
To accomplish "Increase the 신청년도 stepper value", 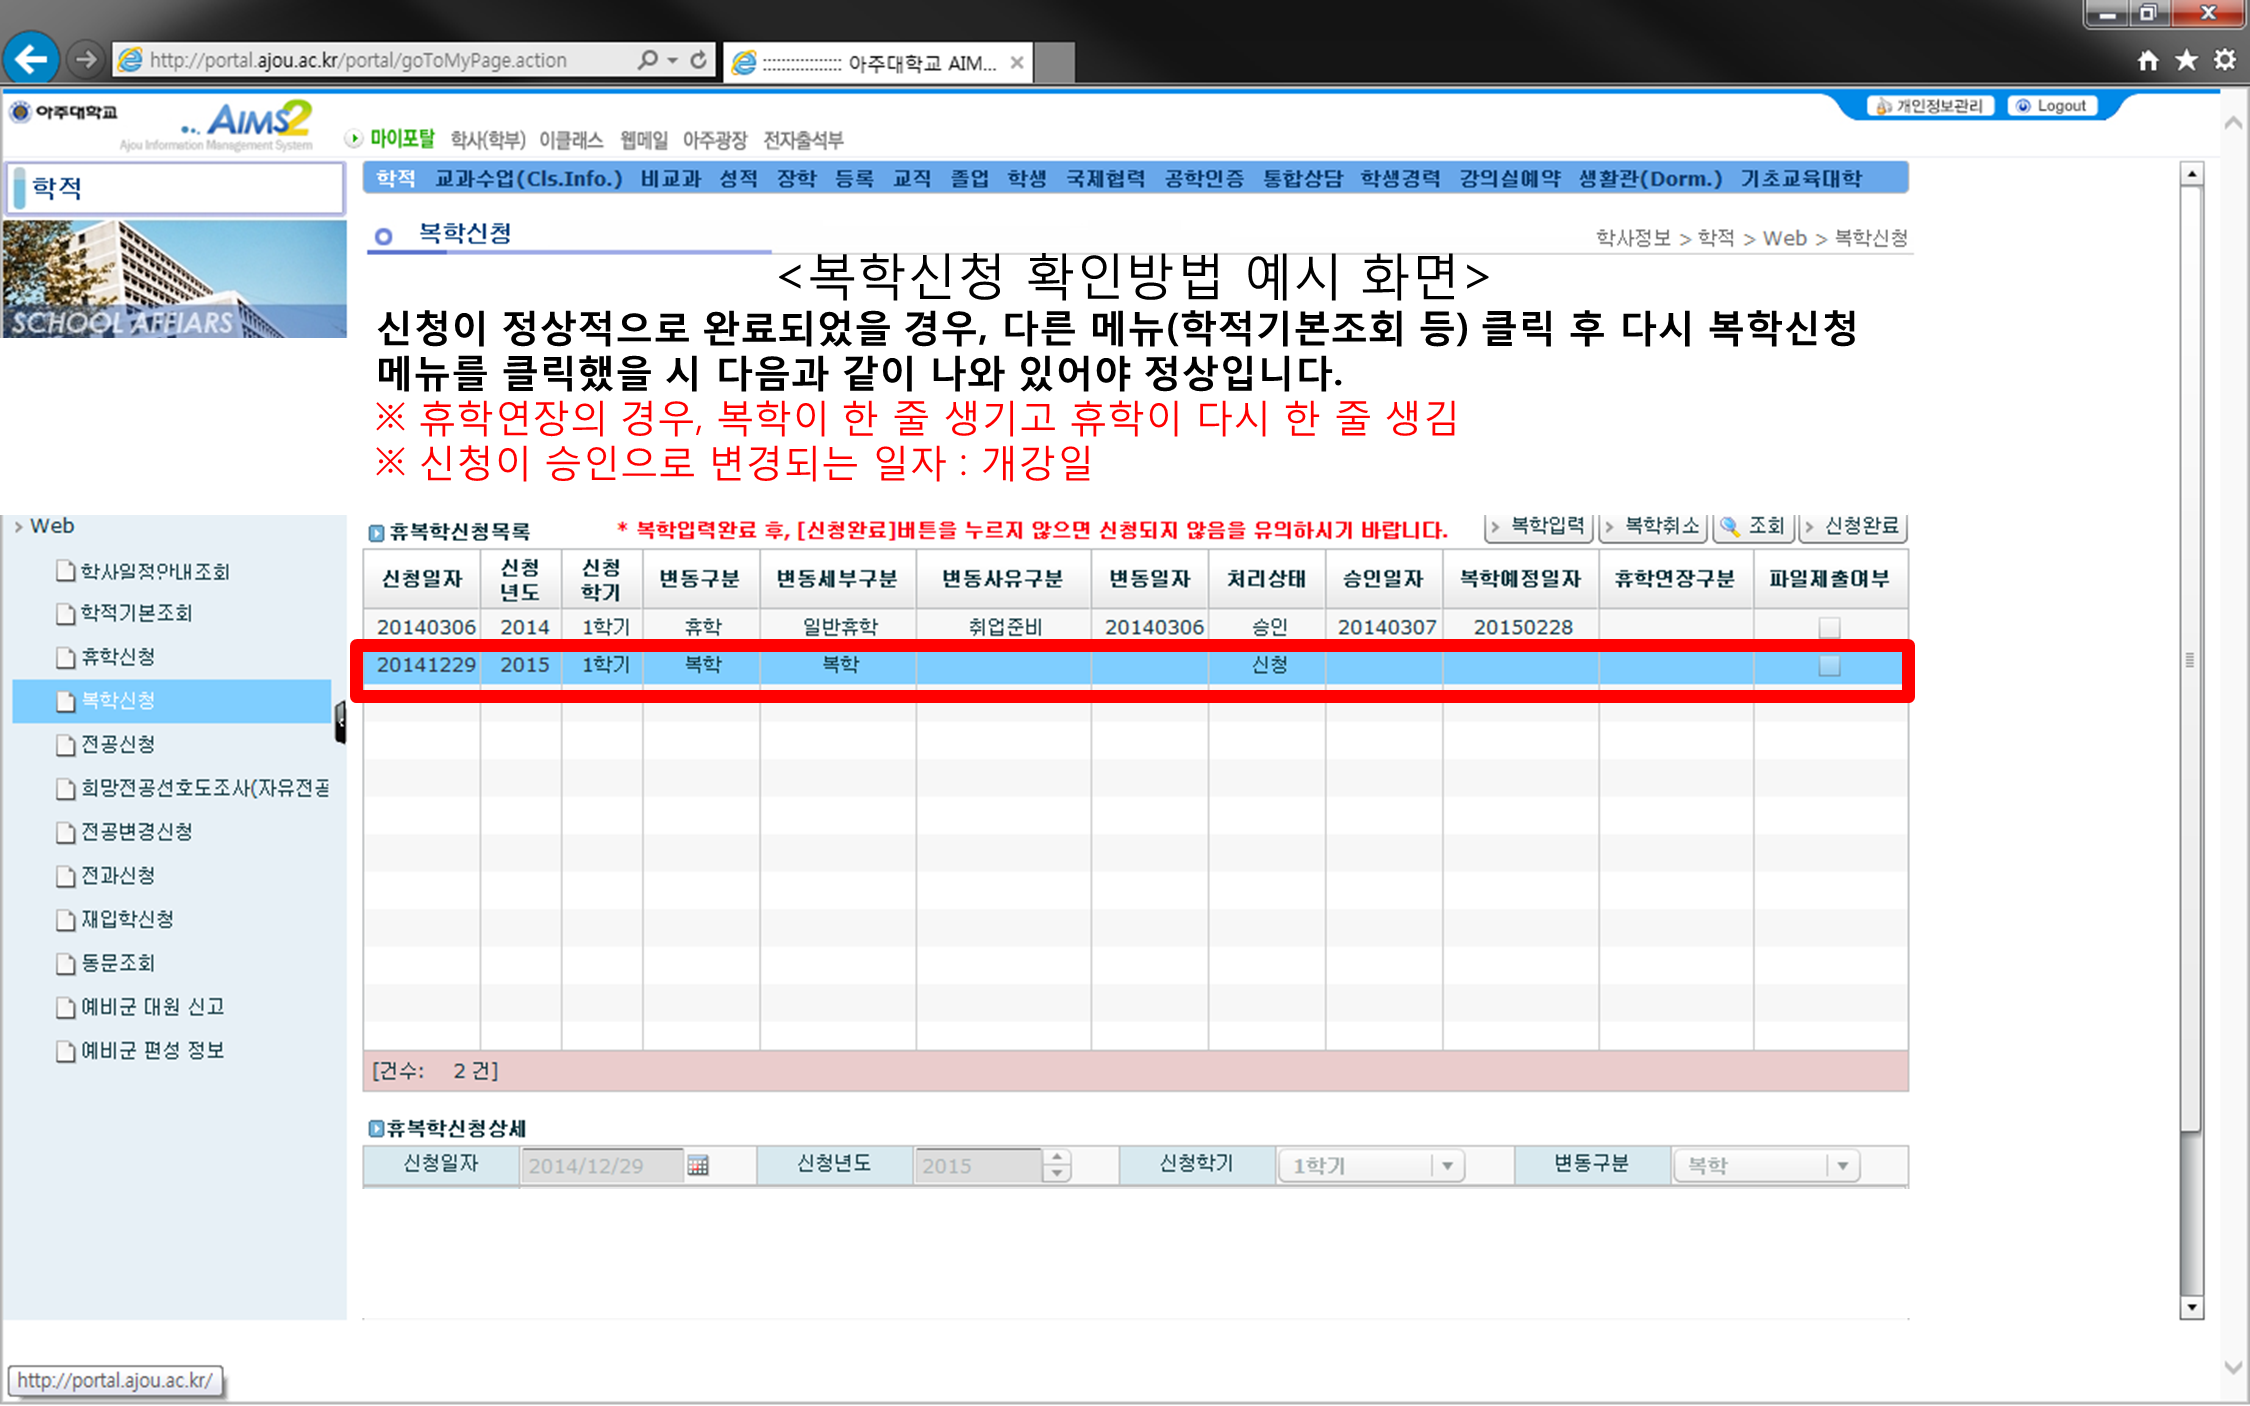I will tap(1057, 1157).
